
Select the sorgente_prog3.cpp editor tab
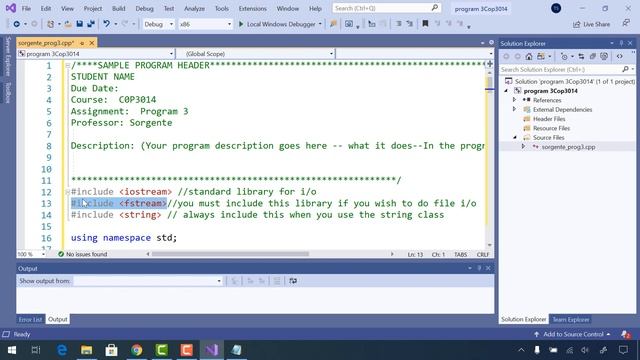[47, 43]
